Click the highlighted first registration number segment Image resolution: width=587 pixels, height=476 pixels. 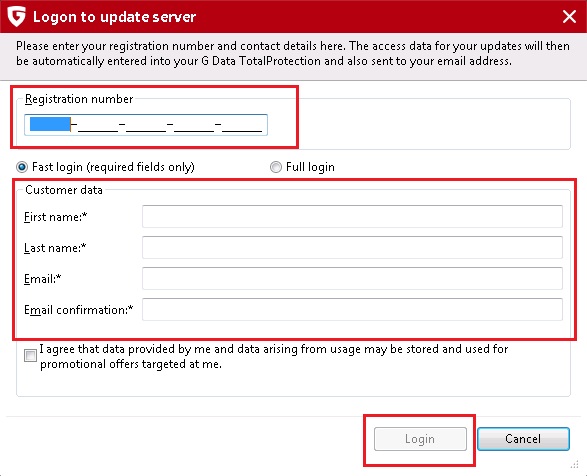click(x=50, y=124)
